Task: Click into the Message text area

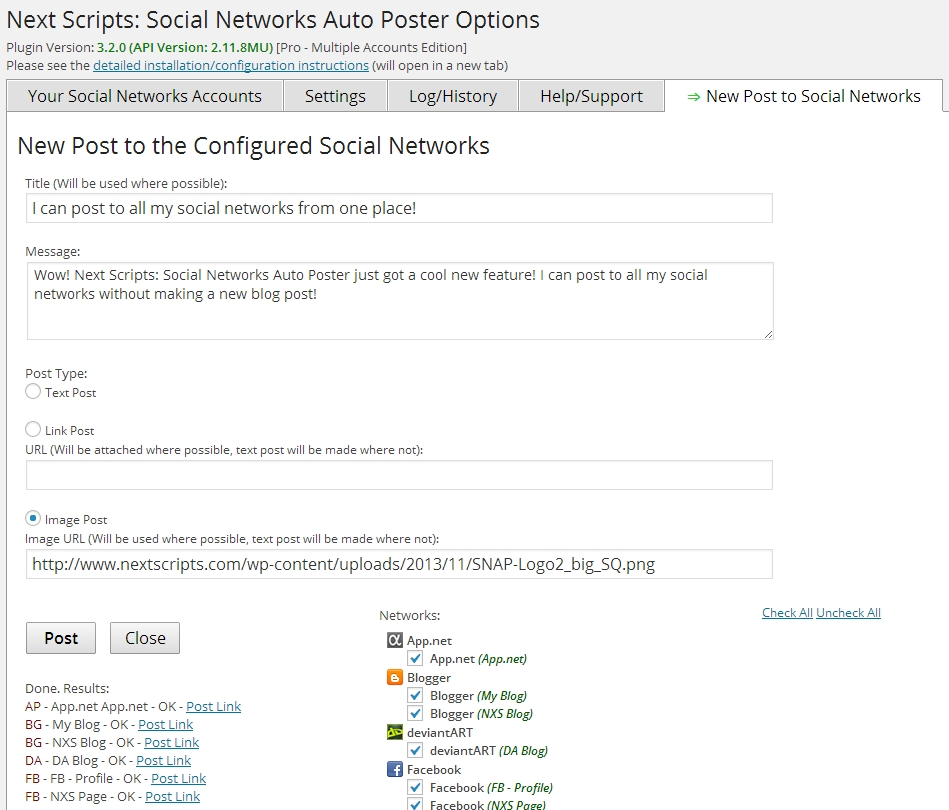Action: coord(400,301)
